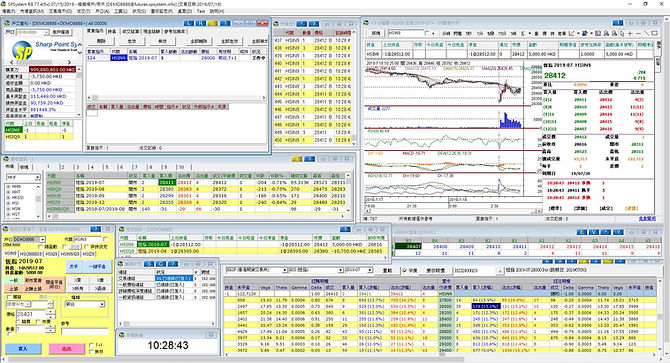
Task: Open the DEMO8888 account dropdown in order entry
Action: 42,240
